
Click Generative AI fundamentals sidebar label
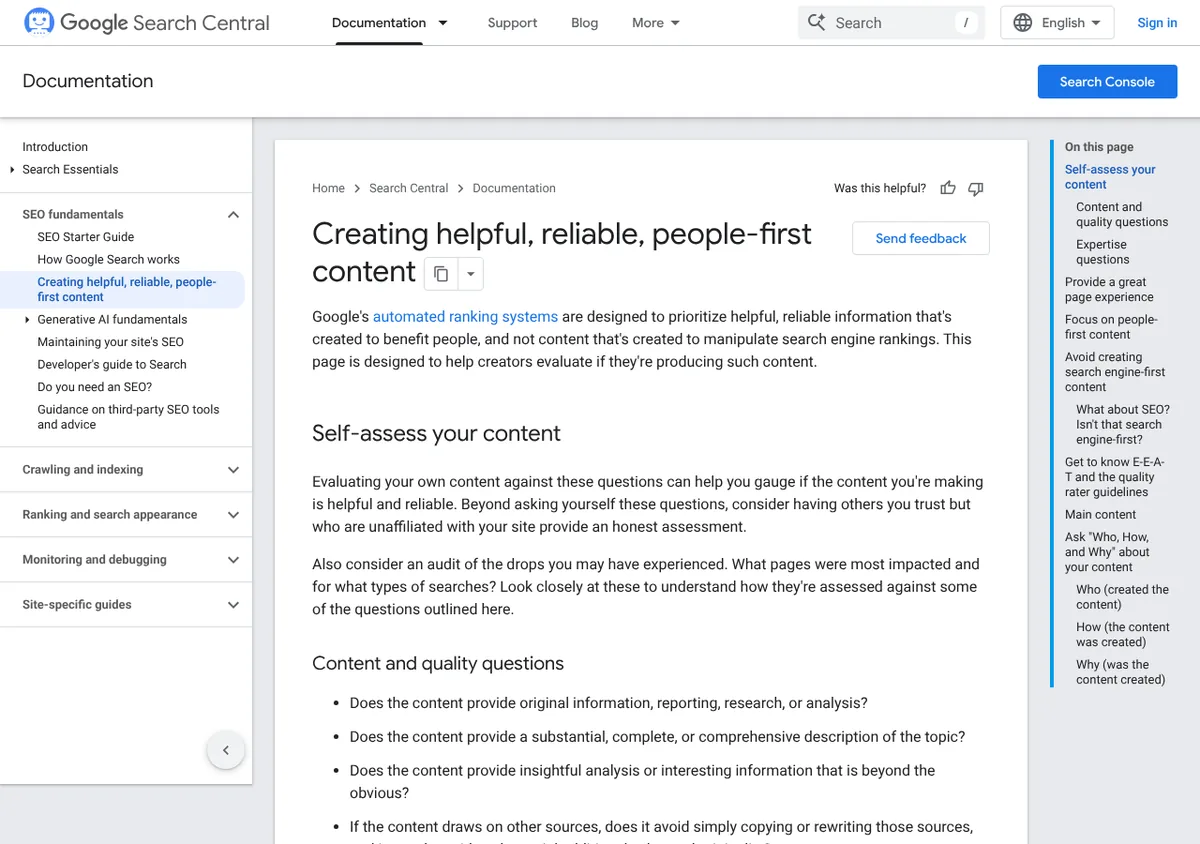112,320
